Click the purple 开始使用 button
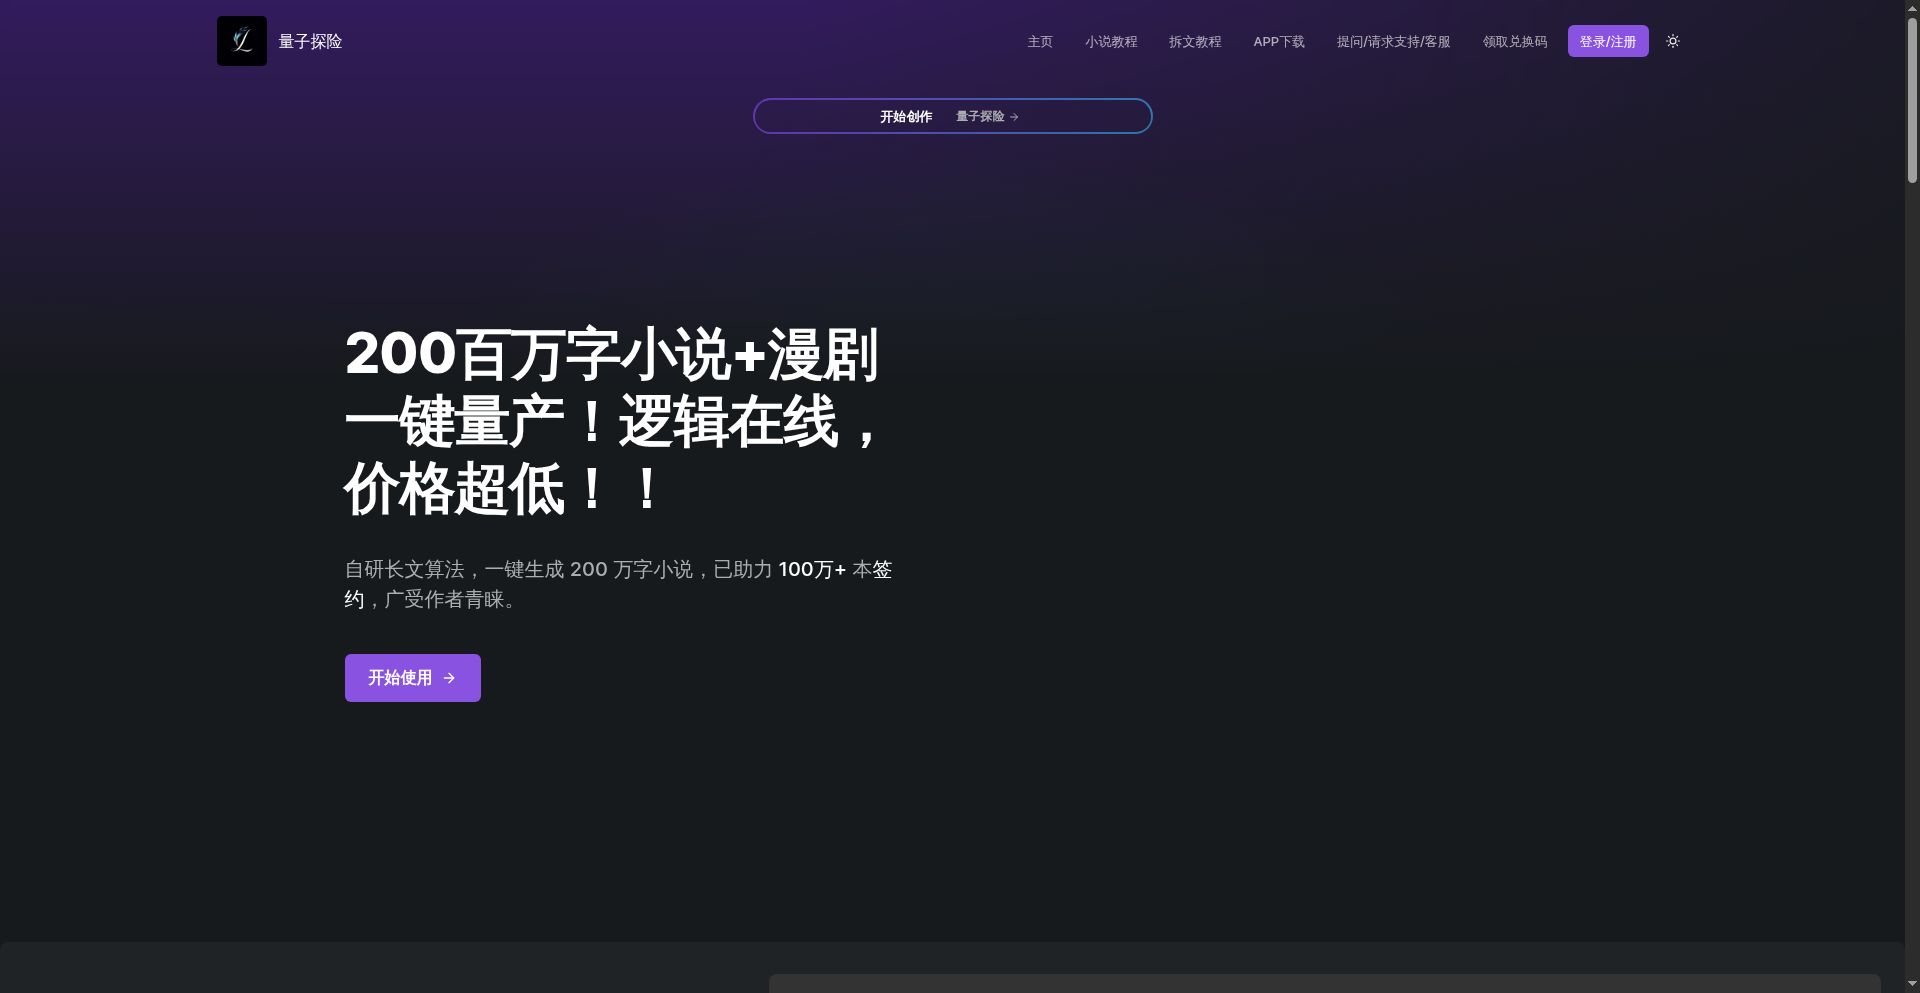This screenshot has width=1920, height=993. click(x=412, y=677)
